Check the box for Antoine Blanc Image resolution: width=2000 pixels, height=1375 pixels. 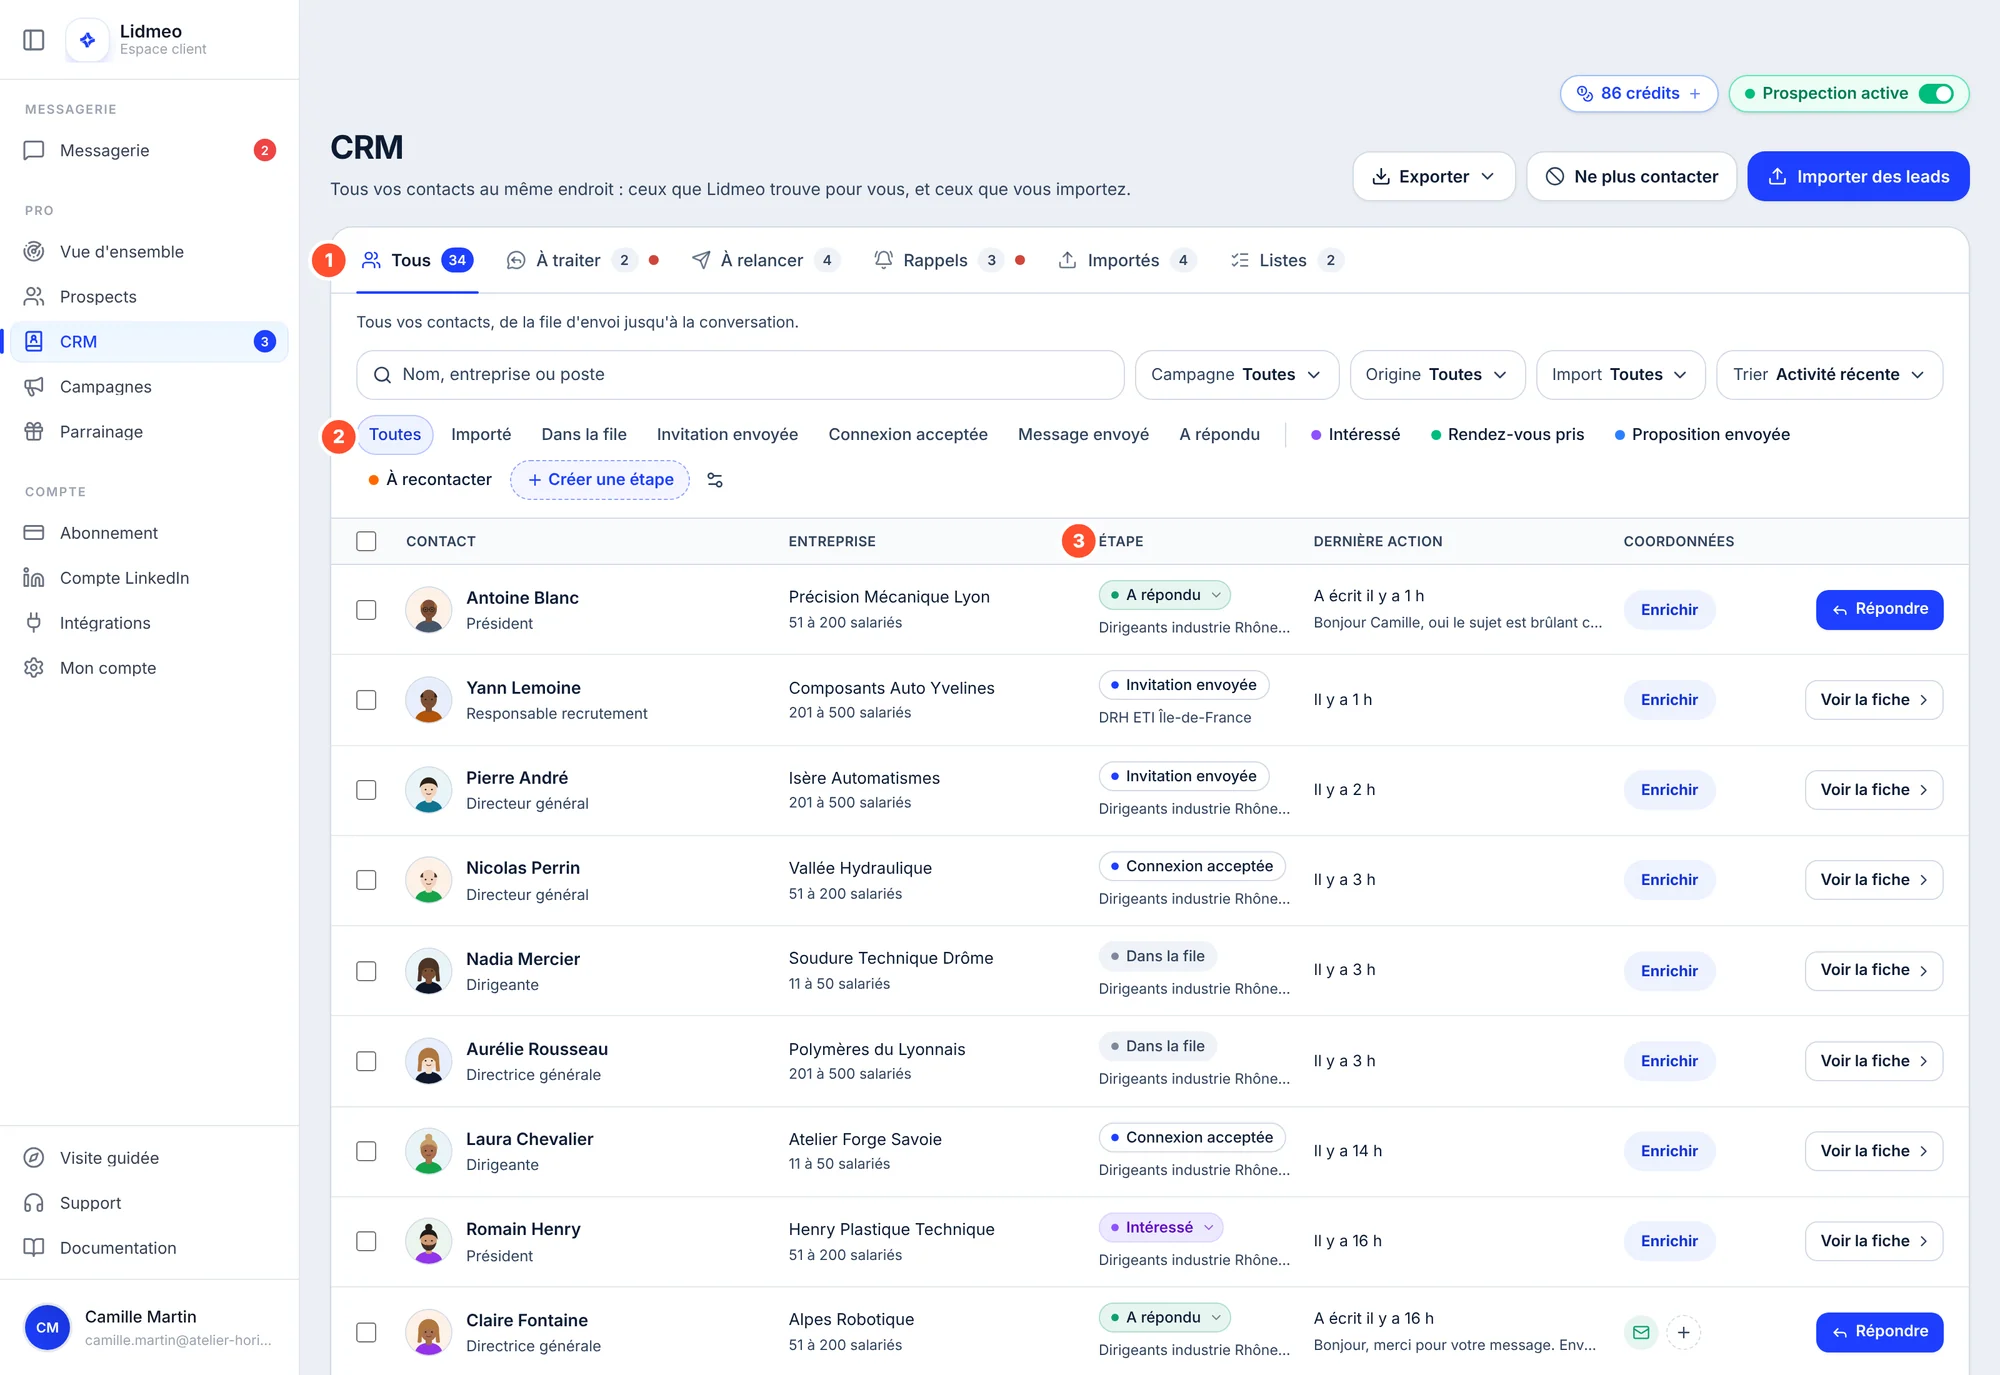tap(366, 610)
